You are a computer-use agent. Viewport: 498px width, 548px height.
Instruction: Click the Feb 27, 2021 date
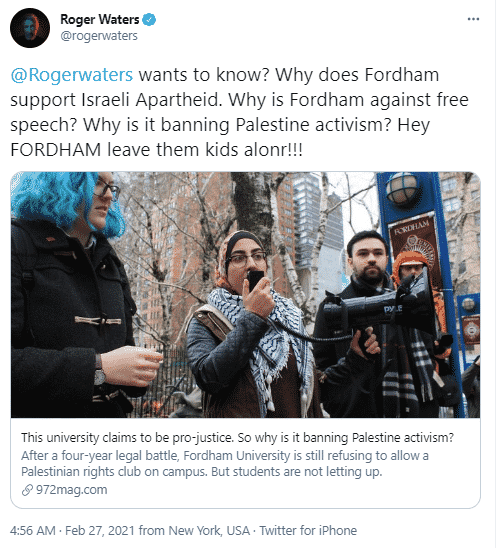(100, 532)
